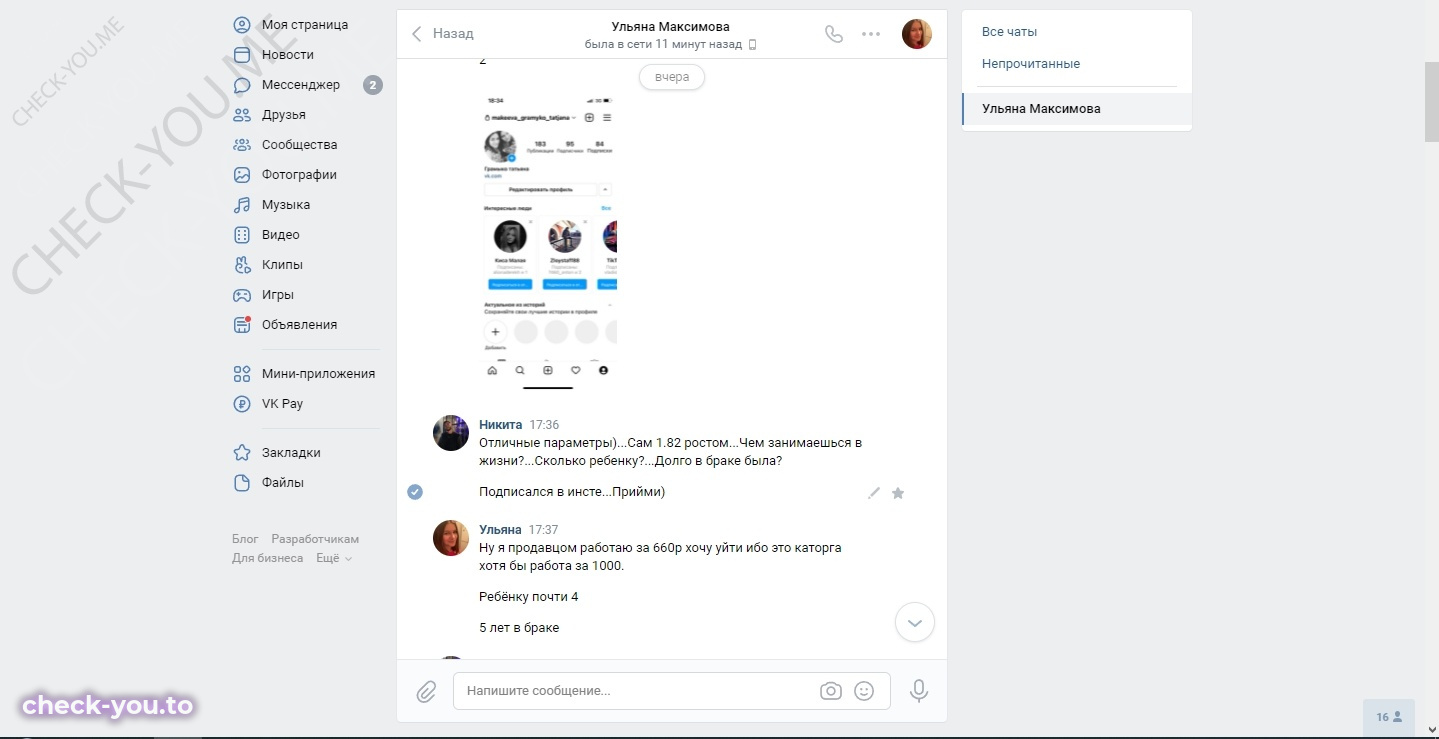Select the 'Ульяна Максимова' chat tab
Image resolution: width=1439 pixels, height=739 pixels.
1077,109
